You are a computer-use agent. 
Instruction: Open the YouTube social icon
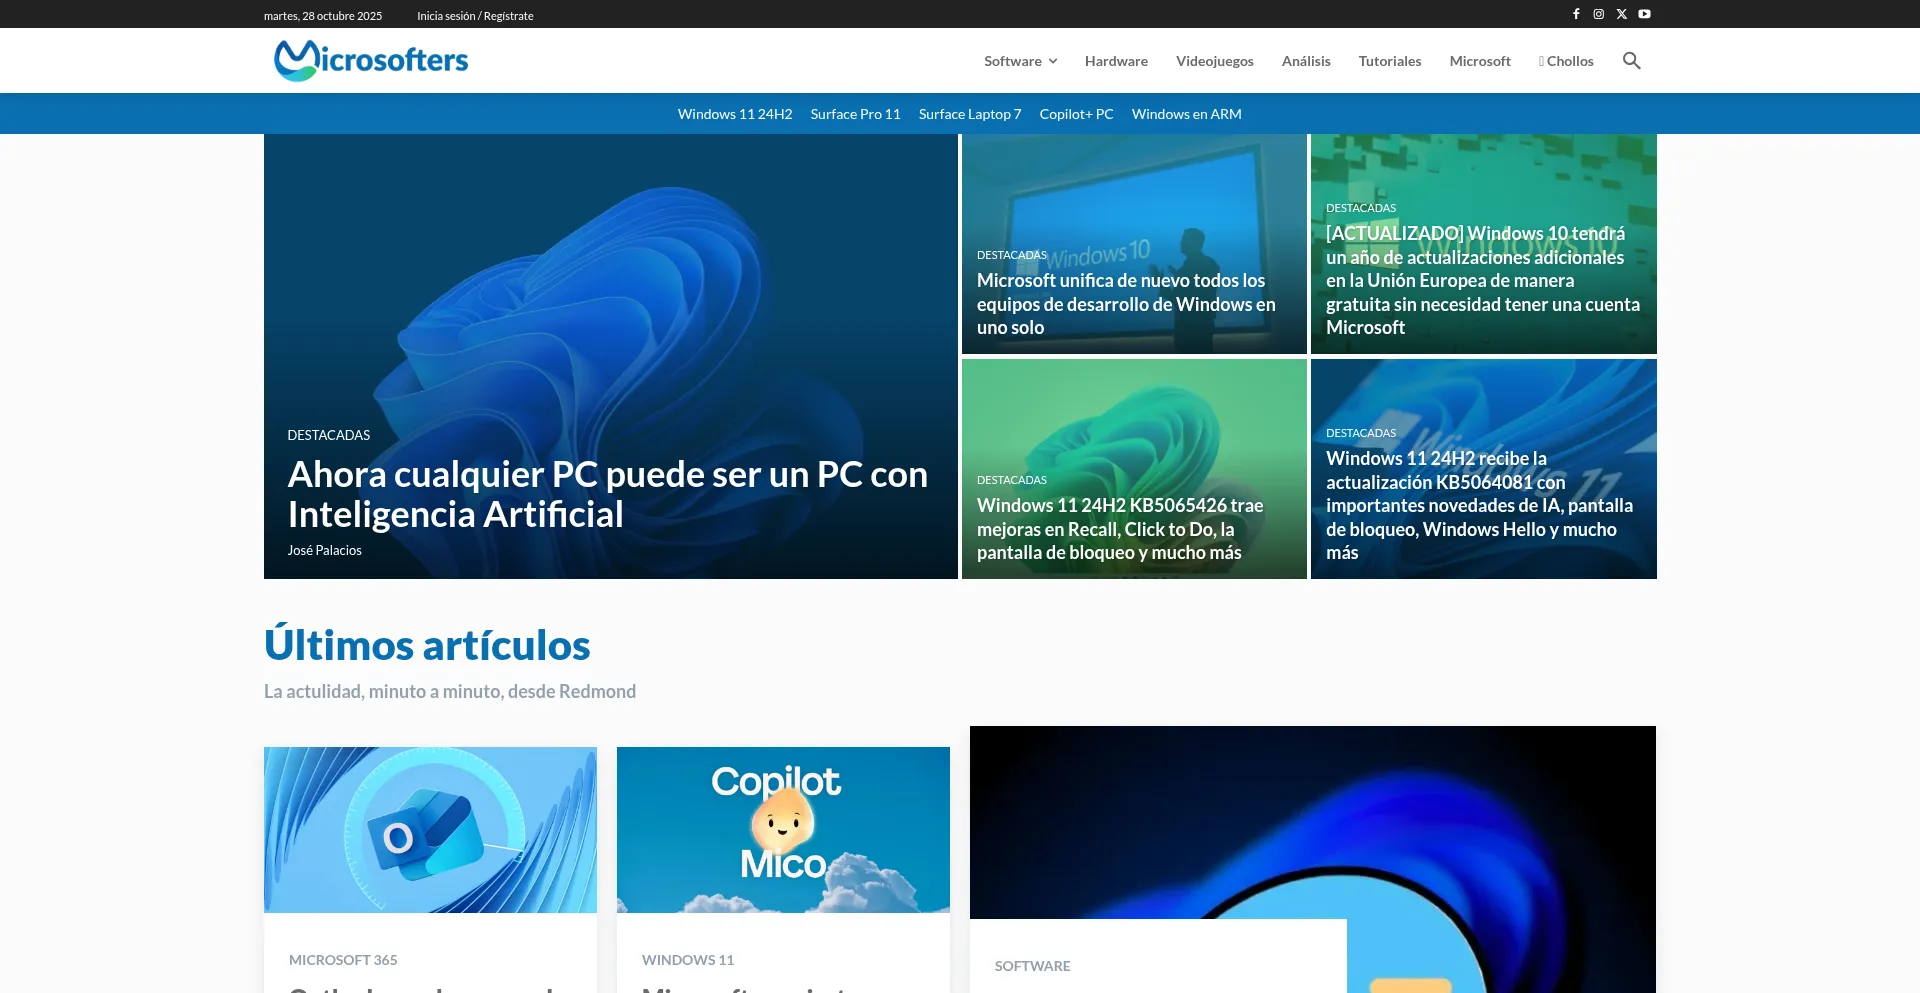1645,14
